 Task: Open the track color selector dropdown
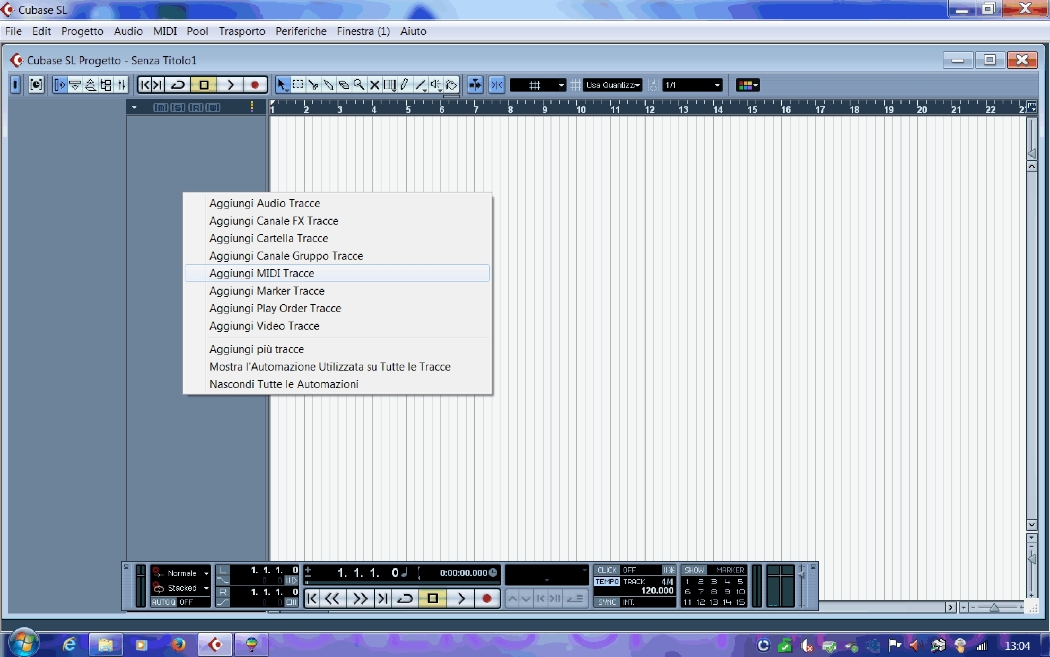click(747, 85)
